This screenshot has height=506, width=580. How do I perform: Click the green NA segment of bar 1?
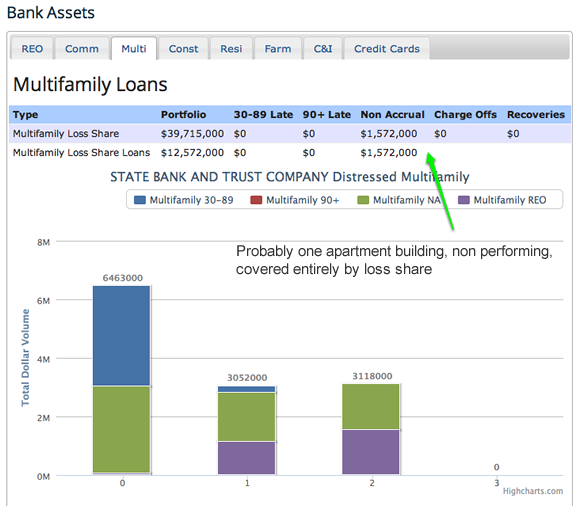pos(247,417)
